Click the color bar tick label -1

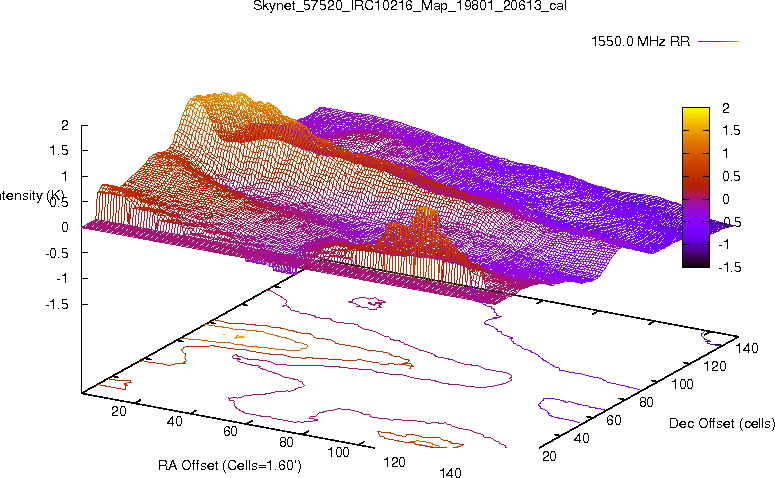click(x=724, y=244)
